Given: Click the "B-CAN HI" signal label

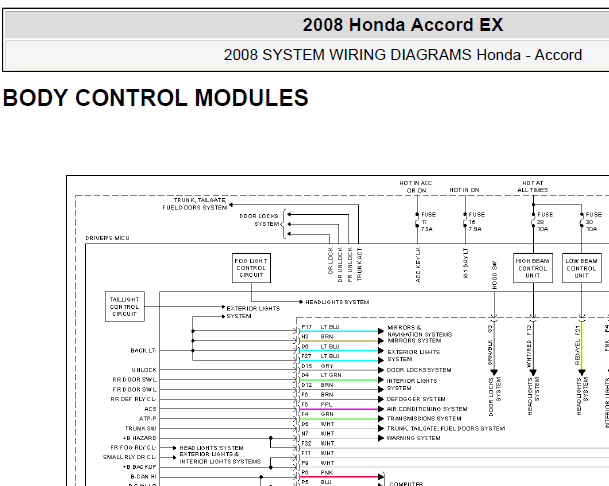Looking at the screenshot, I should pos(143,477).
